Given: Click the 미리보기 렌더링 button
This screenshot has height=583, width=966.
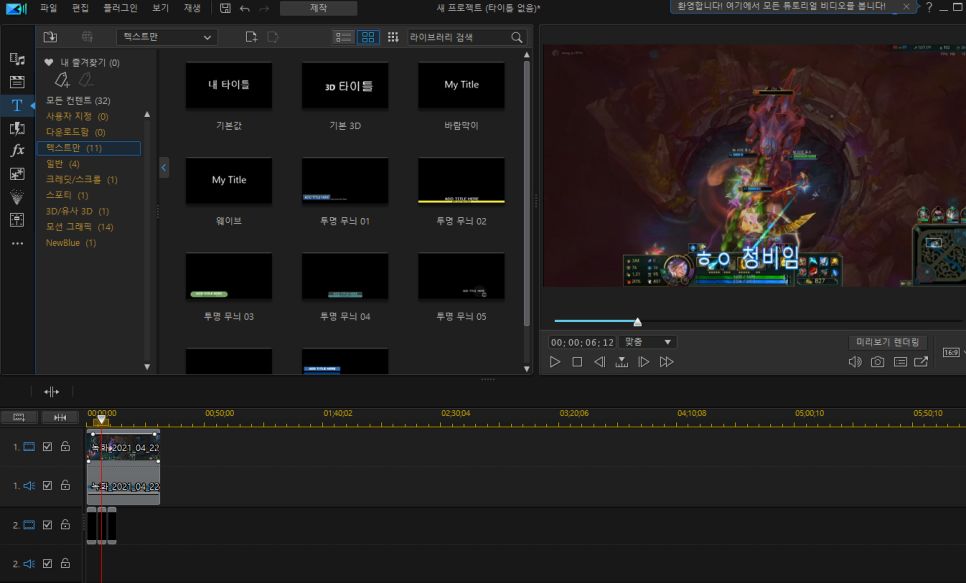Looking at the screenshot, I should (x=887, y=342).
